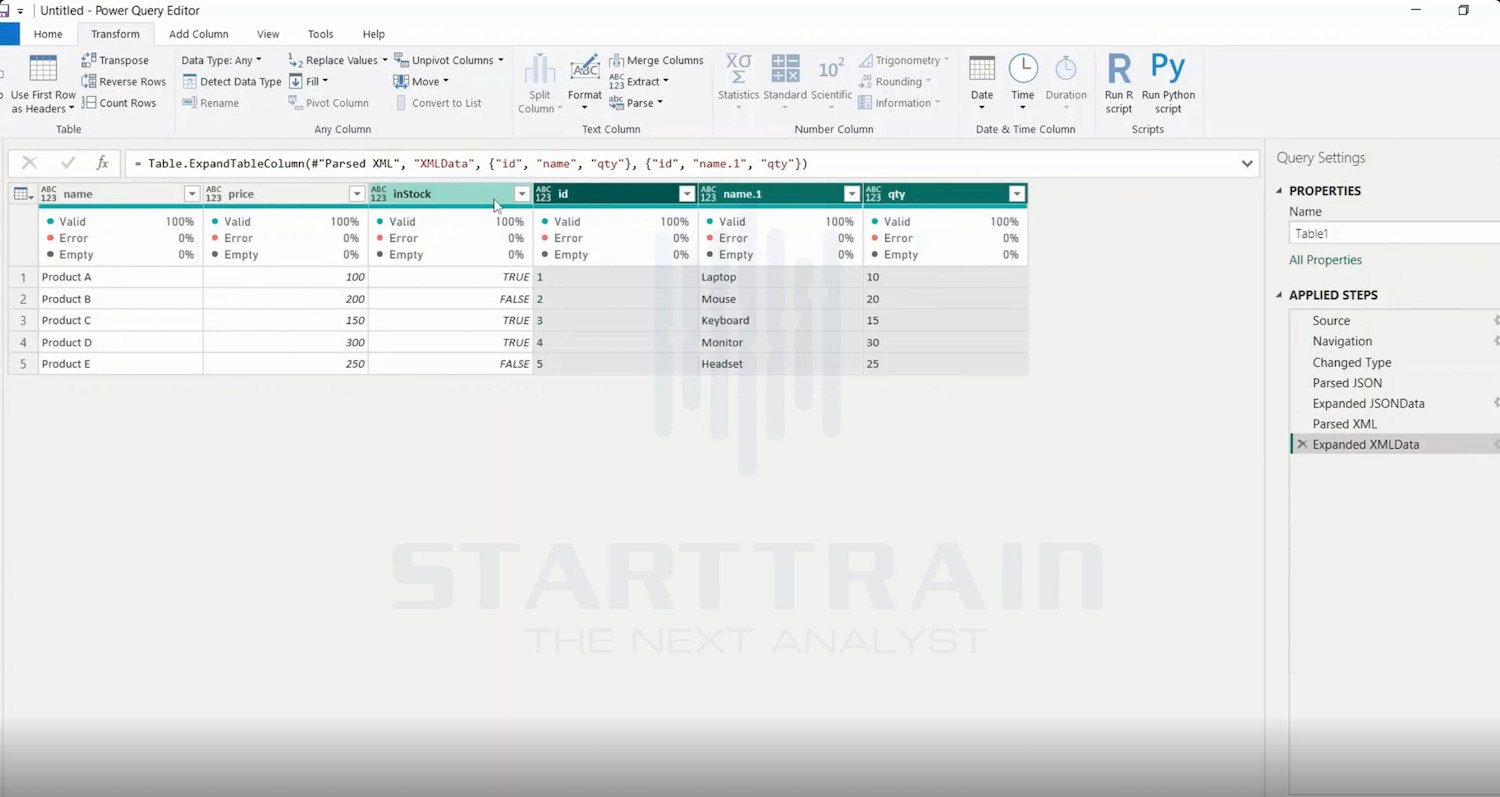1500x797 pixels.
Task: Open the Data Type: Any dropdown
Action: (x=221, y=60)
